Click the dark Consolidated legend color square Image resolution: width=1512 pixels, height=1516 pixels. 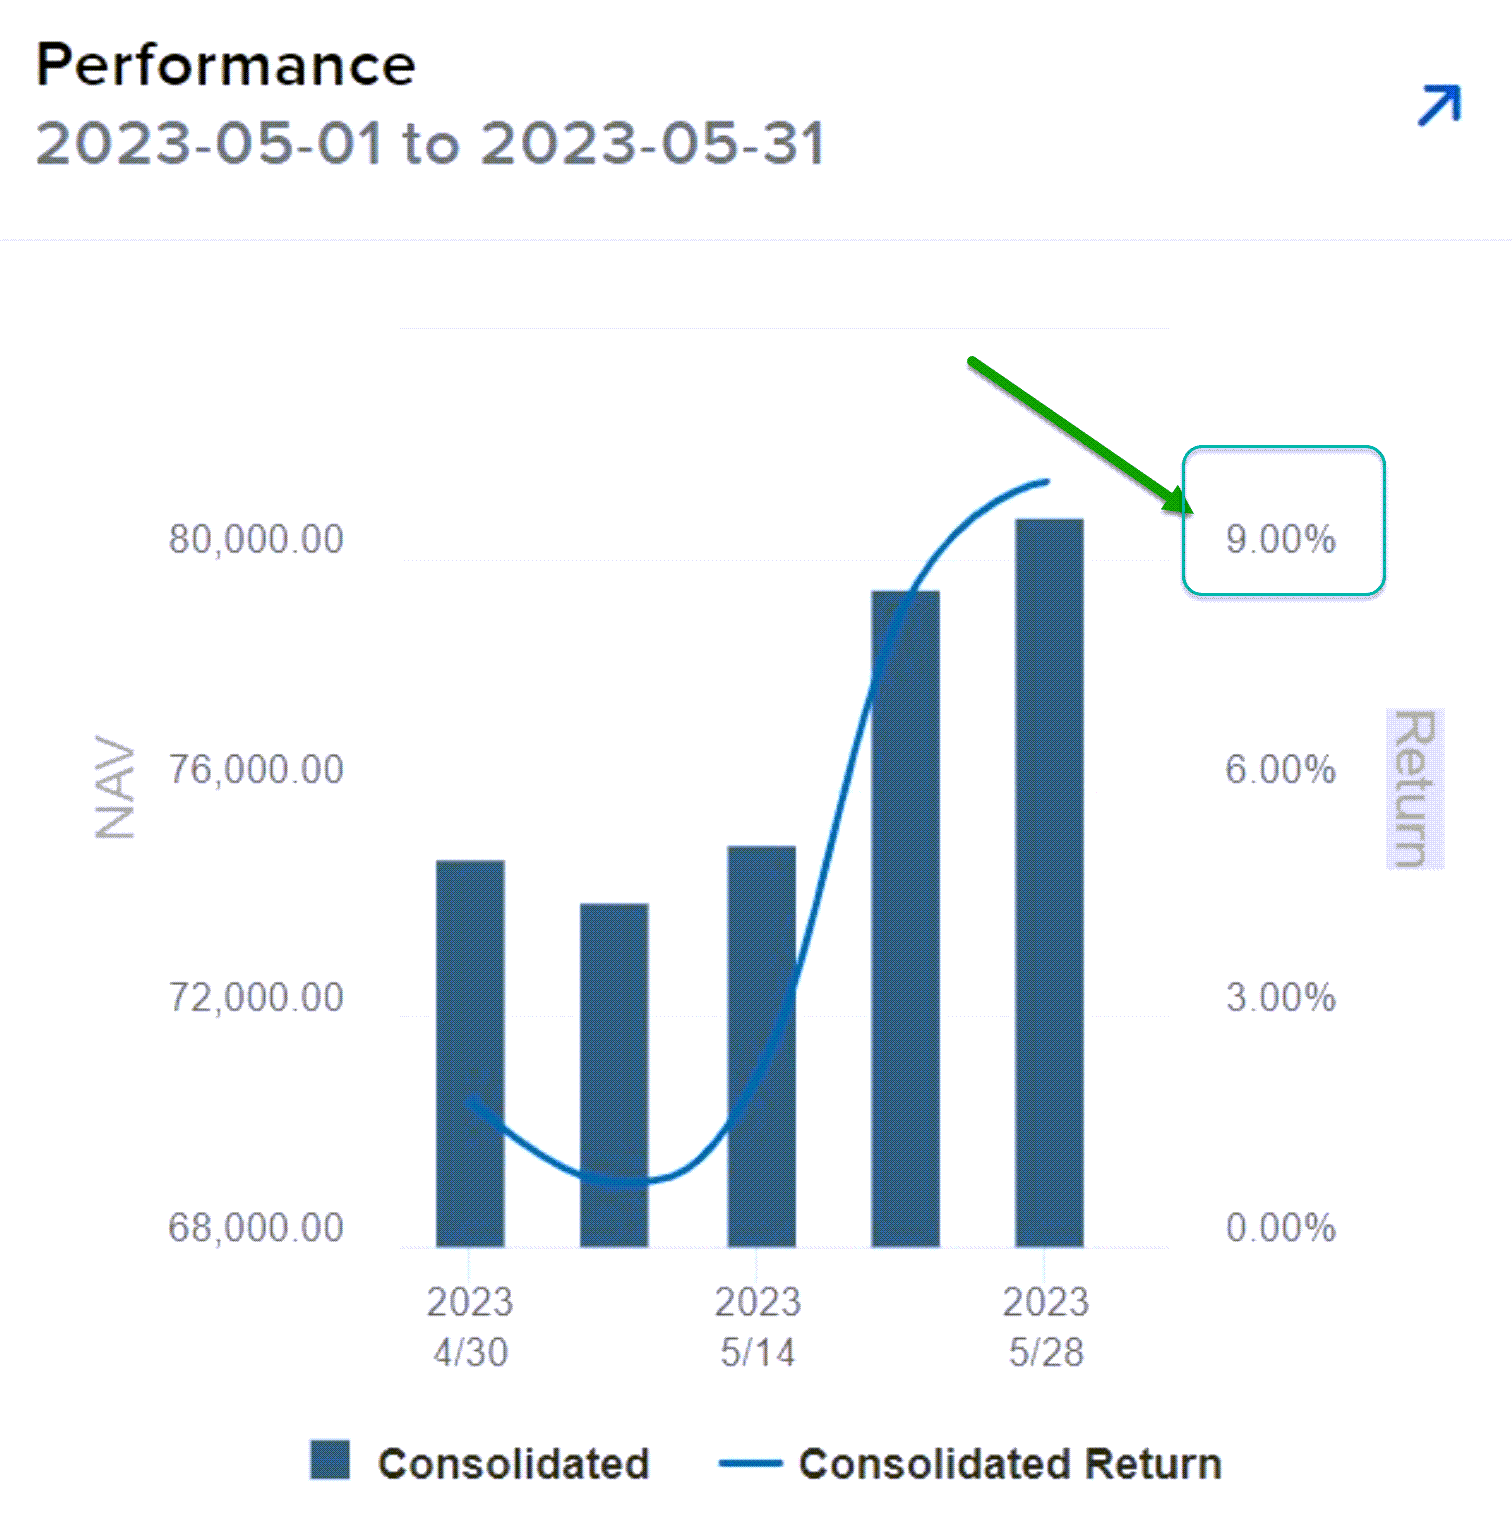click(330, 1460)
